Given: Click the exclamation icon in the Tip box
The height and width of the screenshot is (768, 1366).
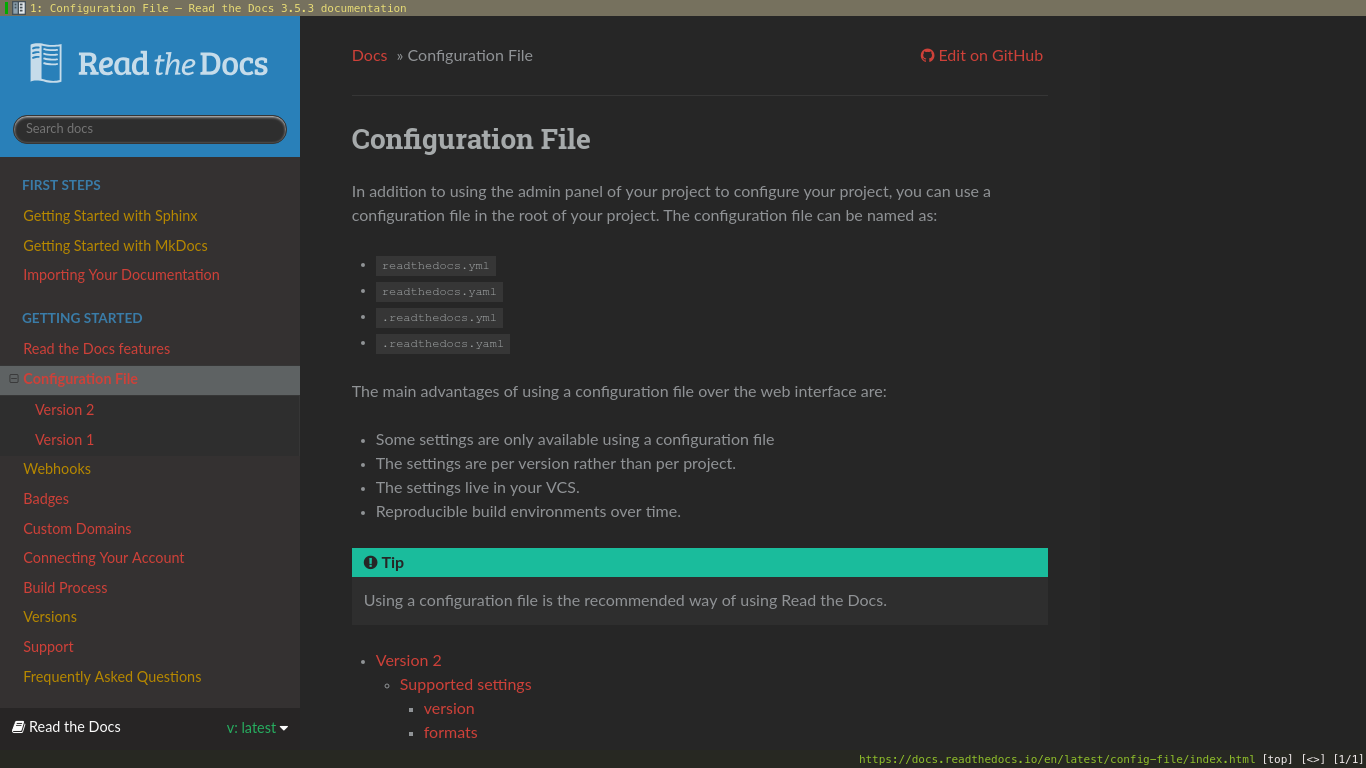Looking at the screenshot, I should [370, 563].
